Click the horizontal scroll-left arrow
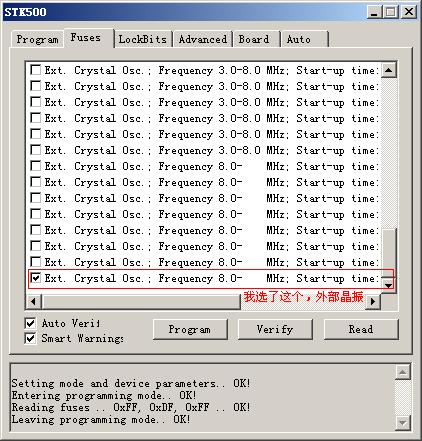The image size is (422, 441). (x=34, y=302)
